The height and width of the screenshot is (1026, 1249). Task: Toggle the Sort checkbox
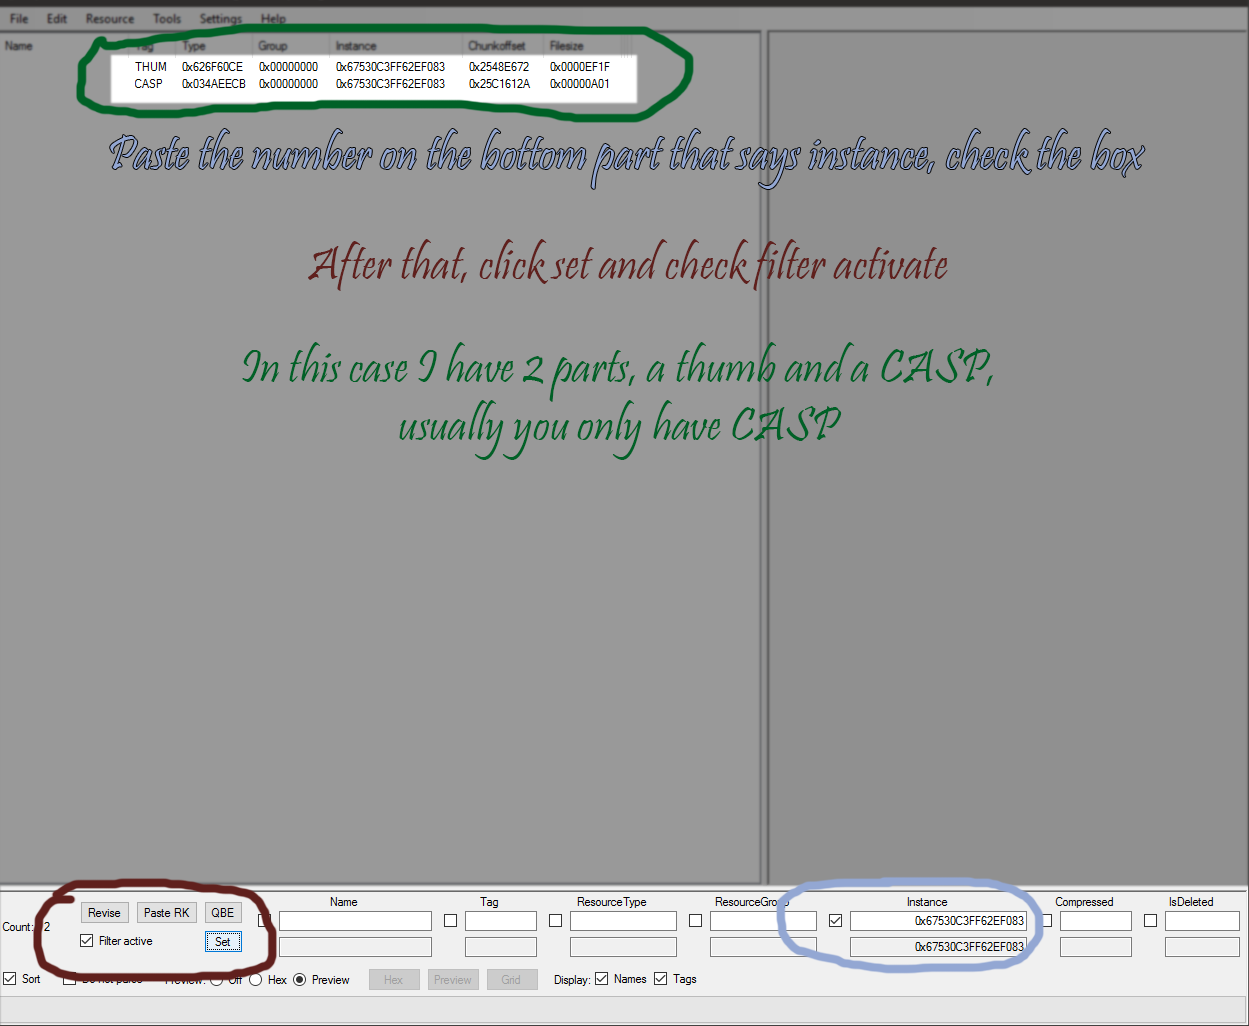[x=10, y=979]
